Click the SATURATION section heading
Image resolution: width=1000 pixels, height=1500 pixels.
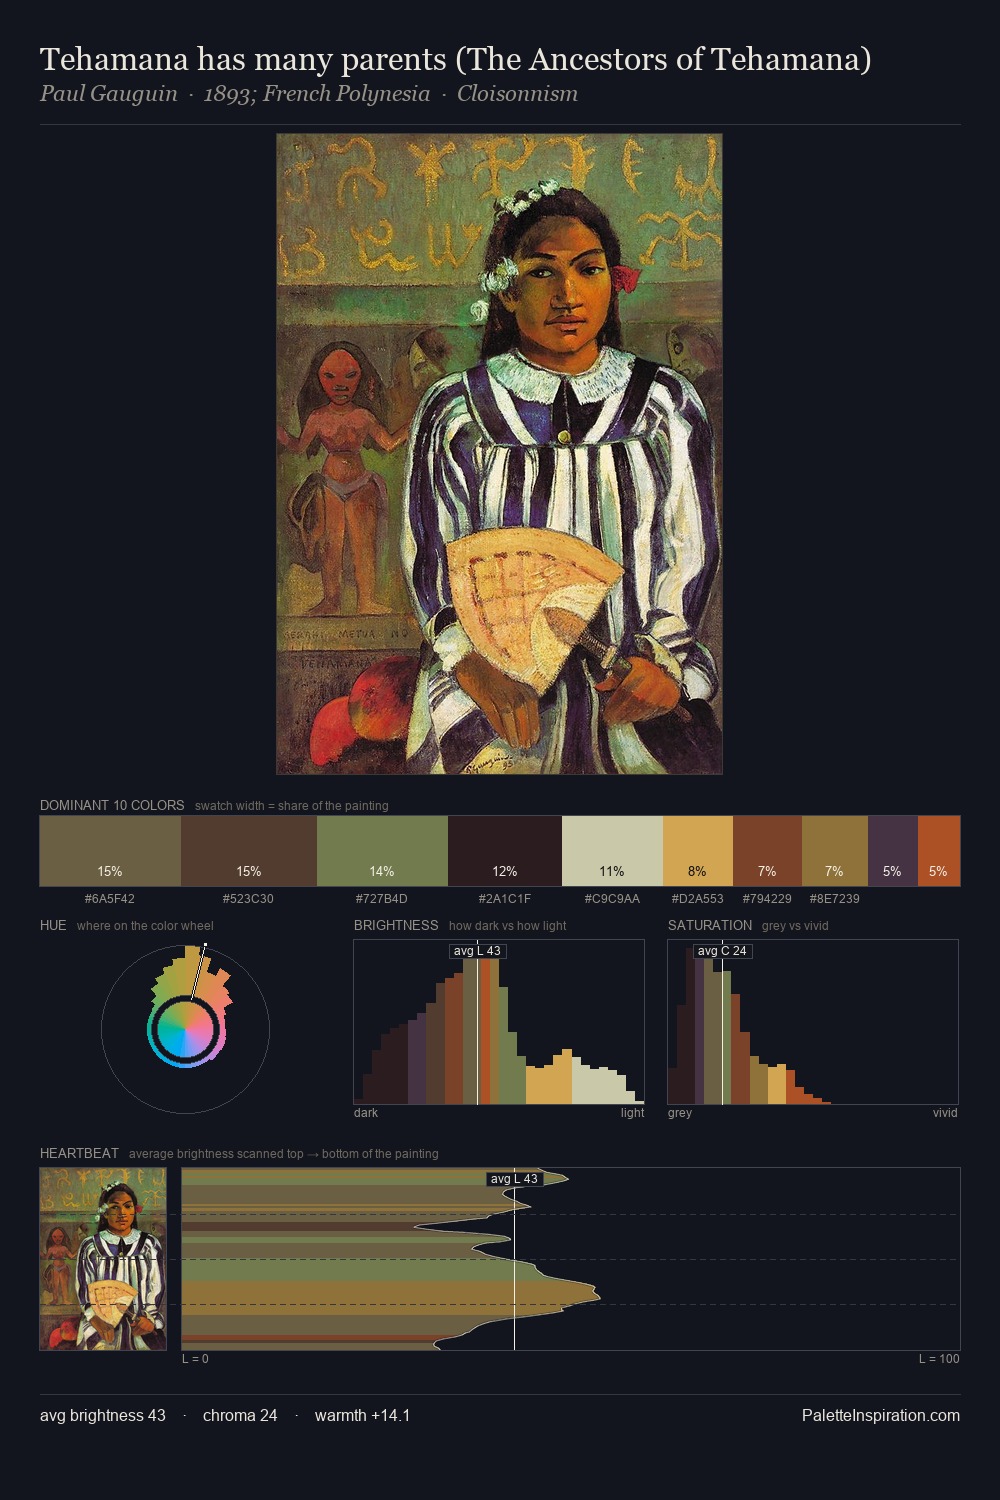click(710, 925)
